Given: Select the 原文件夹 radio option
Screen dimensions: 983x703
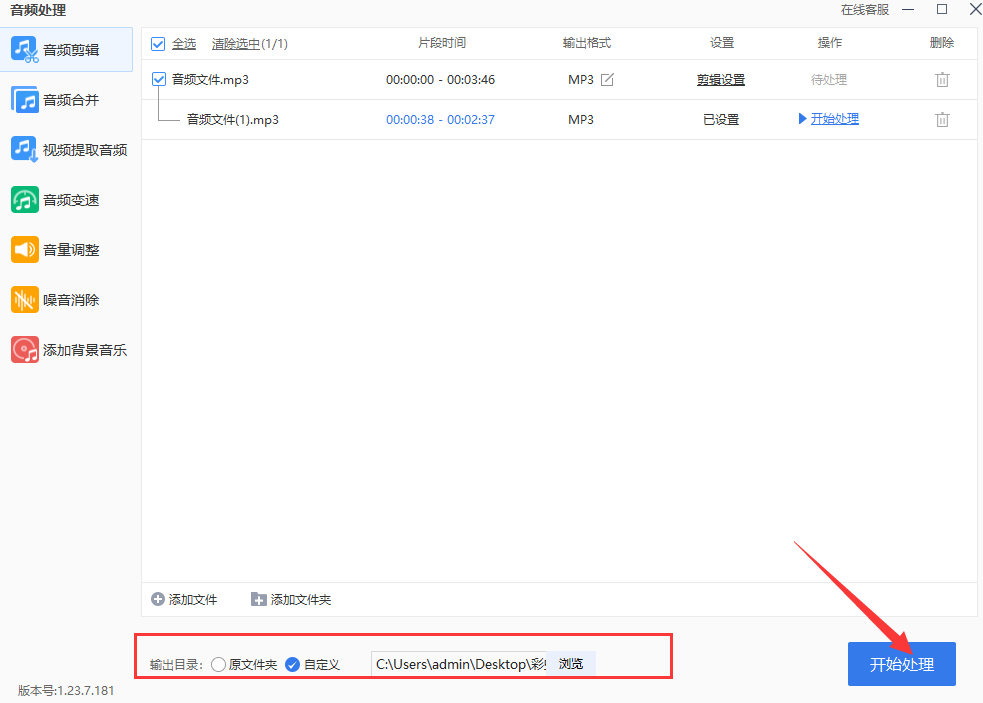Looking at the screenshot, I should point(218,664).
